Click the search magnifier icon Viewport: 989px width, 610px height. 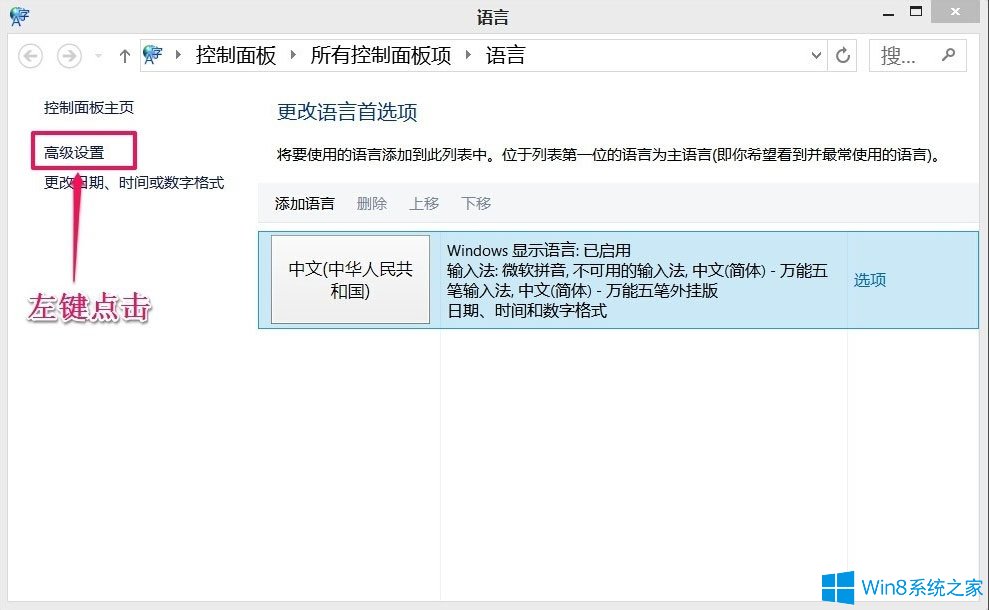pos(948,55)
